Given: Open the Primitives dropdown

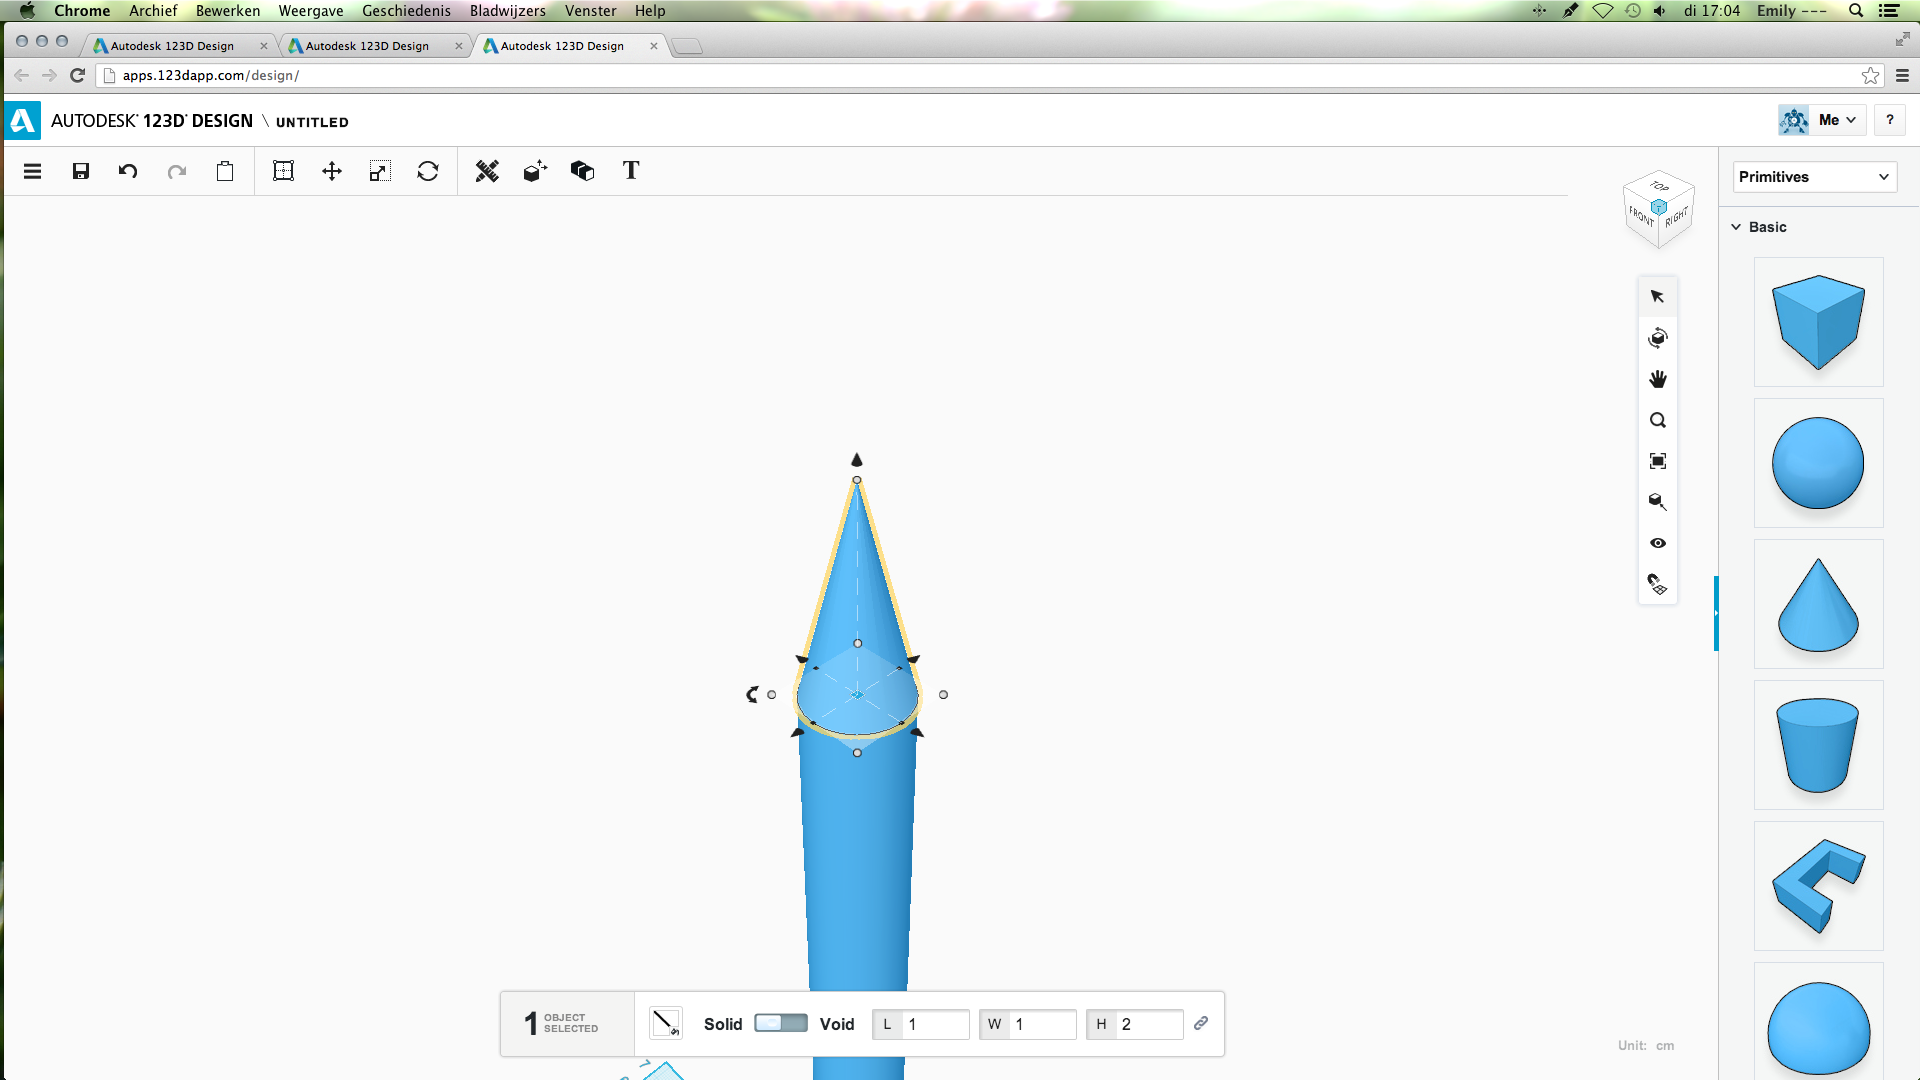Looking at the screenshot, I should (x=1814, y=177).
